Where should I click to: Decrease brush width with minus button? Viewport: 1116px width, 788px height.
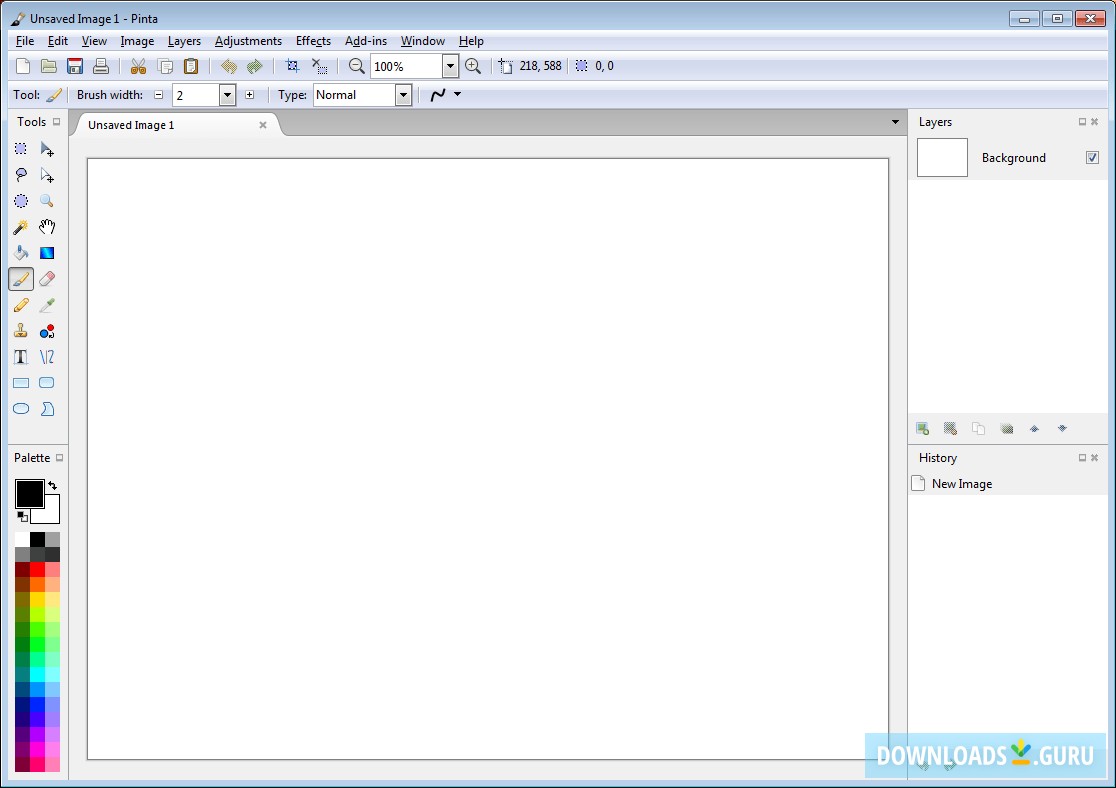point(159,95)
